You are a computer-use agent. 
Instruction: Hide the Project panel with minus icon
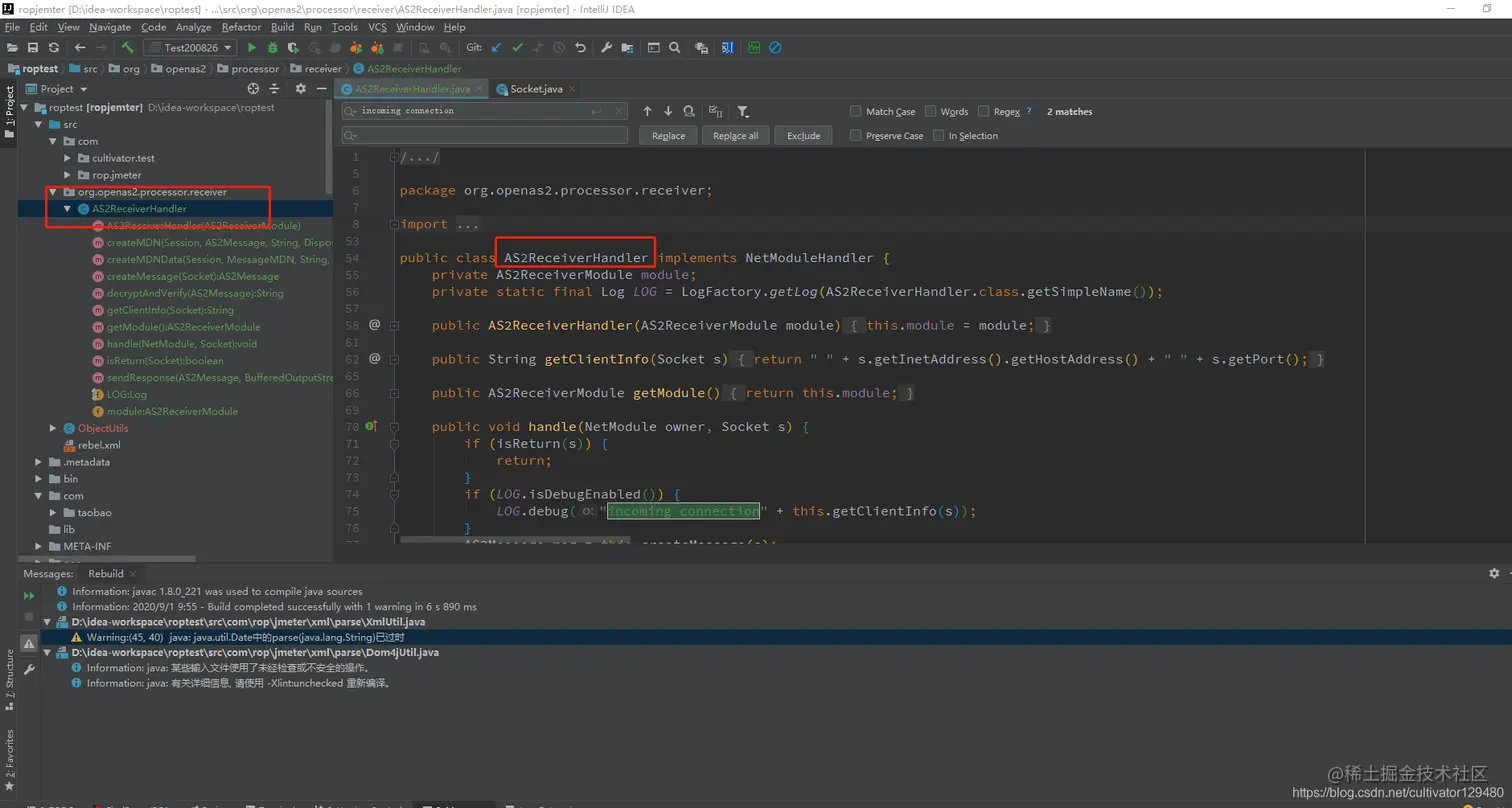click(321, 89)
